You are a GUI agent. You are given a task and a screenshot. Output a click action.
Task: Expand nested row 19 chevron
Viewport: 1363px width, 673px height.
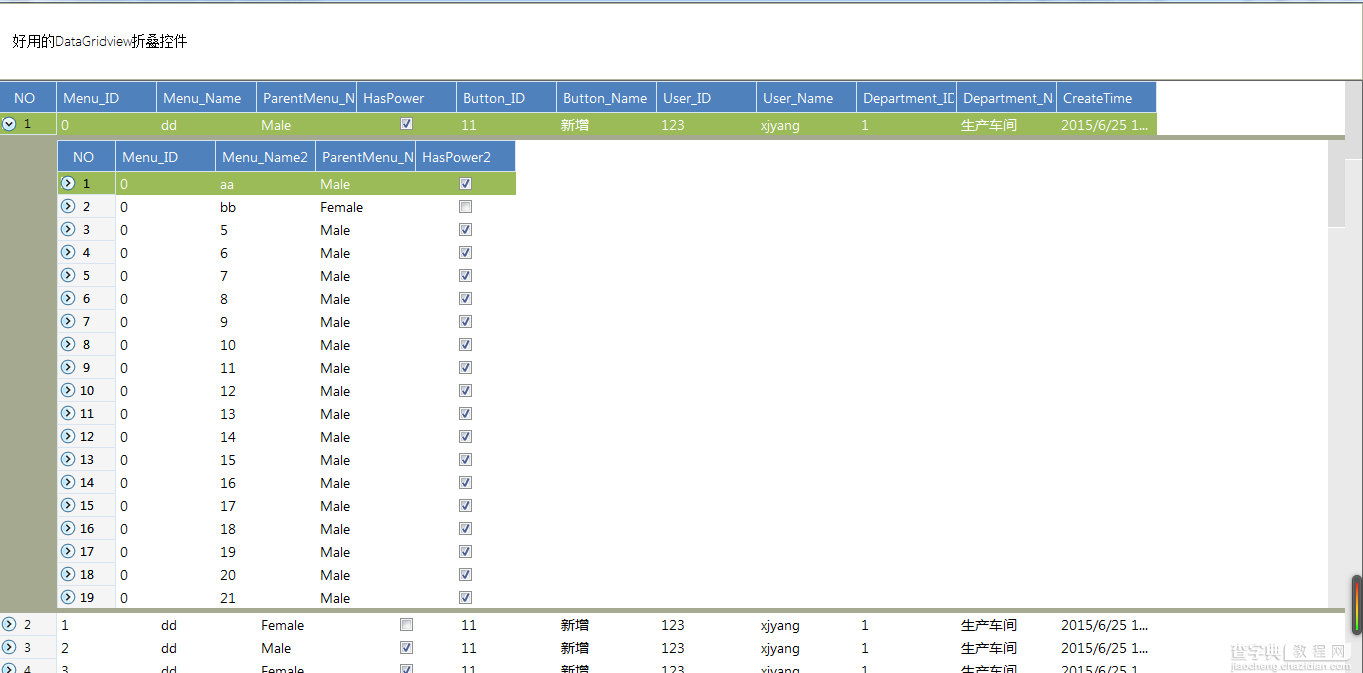click(x=68, y=597)
